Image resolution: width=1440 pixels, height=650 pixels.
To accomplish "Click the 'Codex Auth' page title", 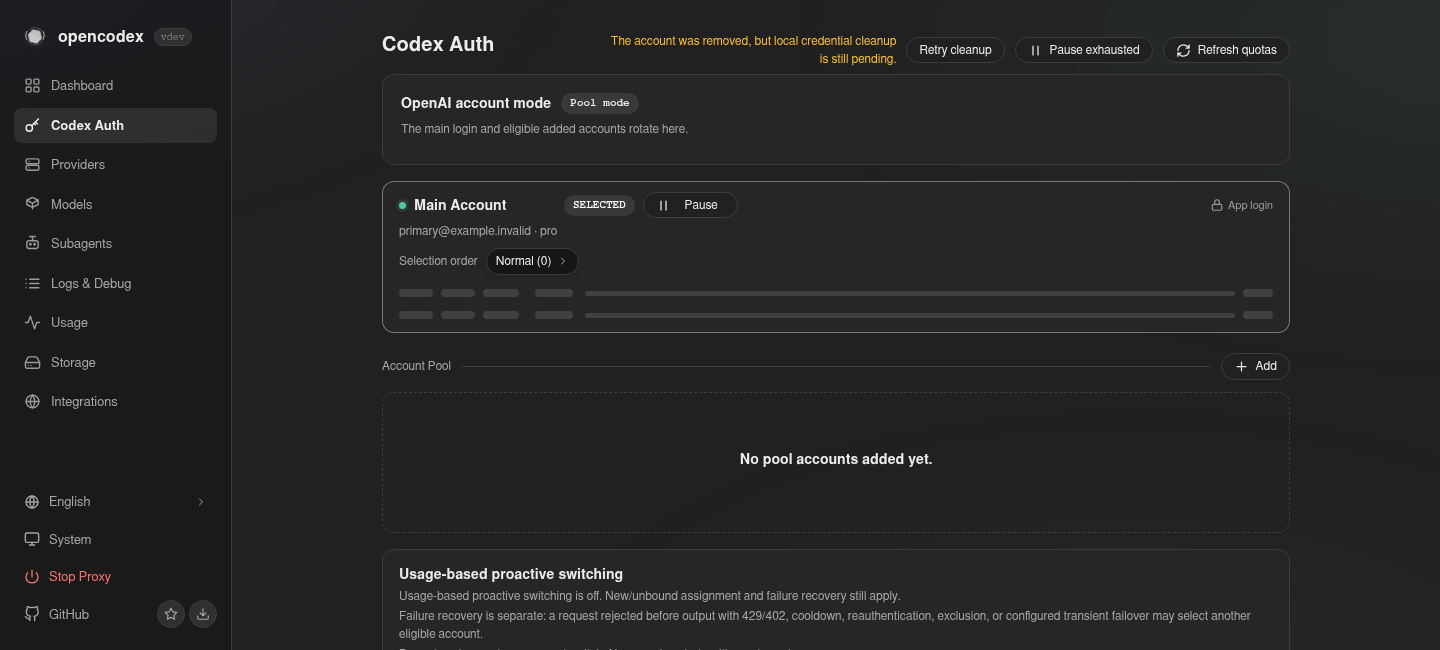I will coord(438,44).
